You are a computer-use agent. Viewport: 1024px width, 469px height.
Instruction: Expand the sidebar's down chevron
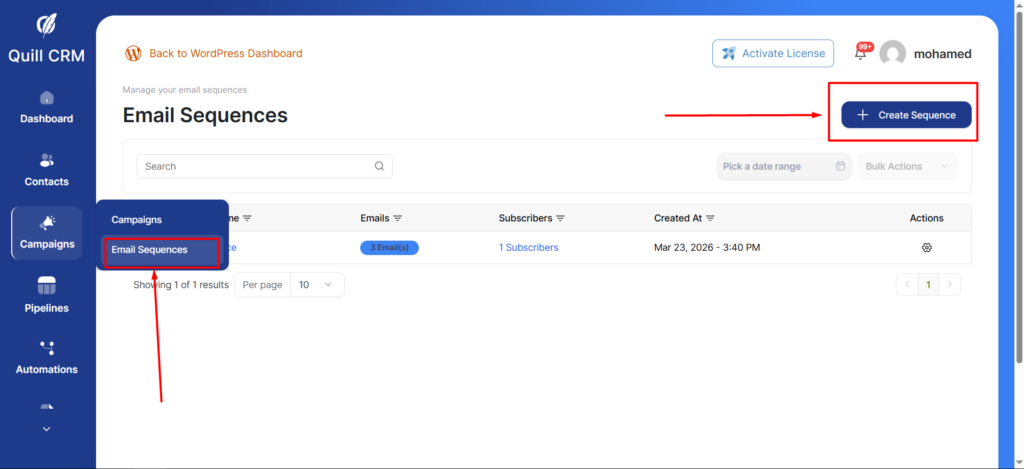(x=46, y=429)
